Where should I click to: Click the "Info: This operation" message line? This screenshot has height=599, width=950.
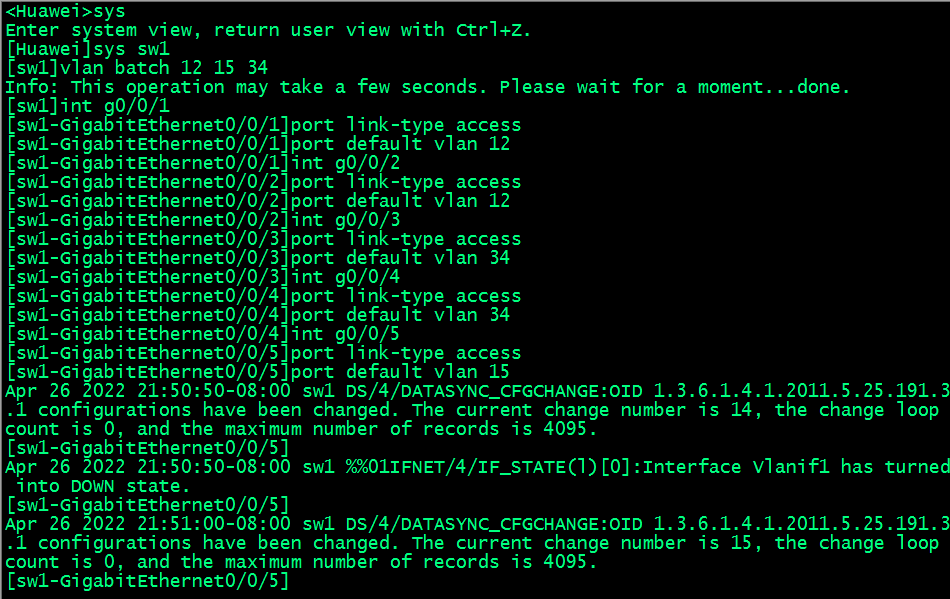(x=427, y=87)
